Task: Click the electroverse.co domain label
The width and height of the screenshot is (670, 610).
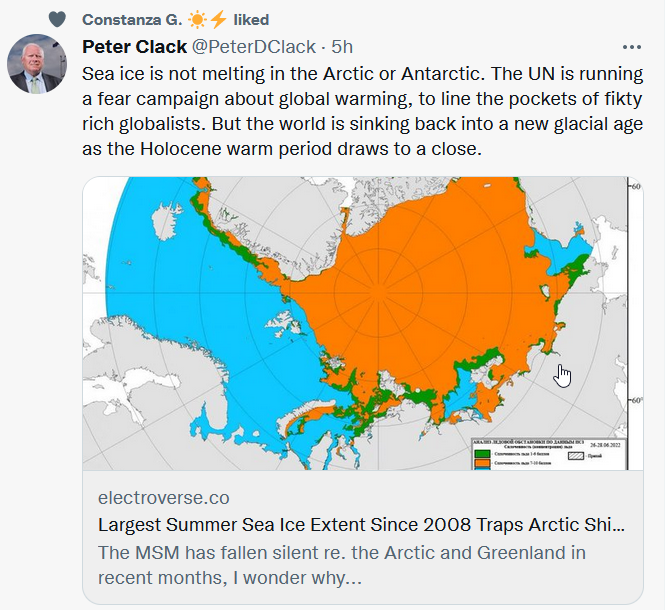Action: [x=164, y=498]
